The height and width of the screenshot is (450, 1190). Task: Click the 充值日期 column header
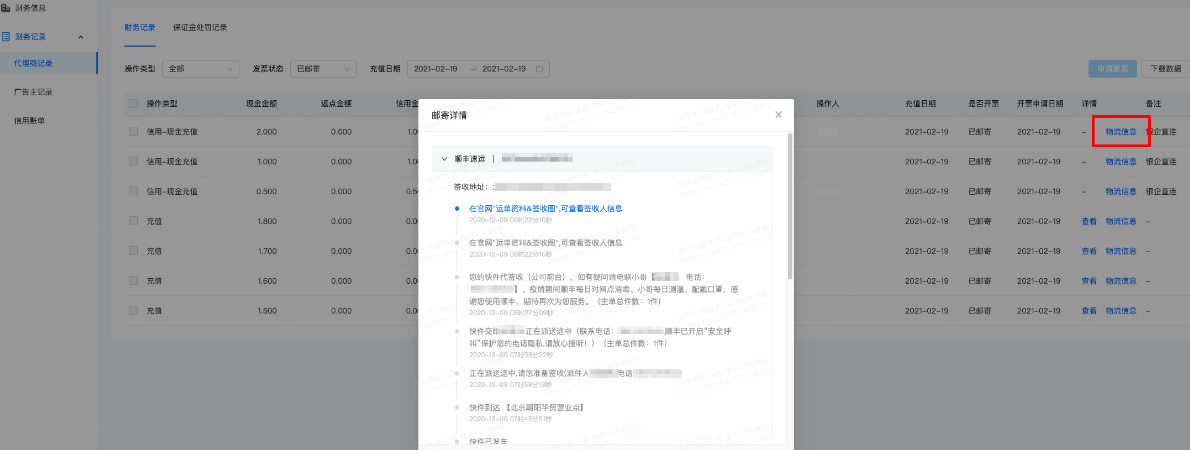point(920,103)
